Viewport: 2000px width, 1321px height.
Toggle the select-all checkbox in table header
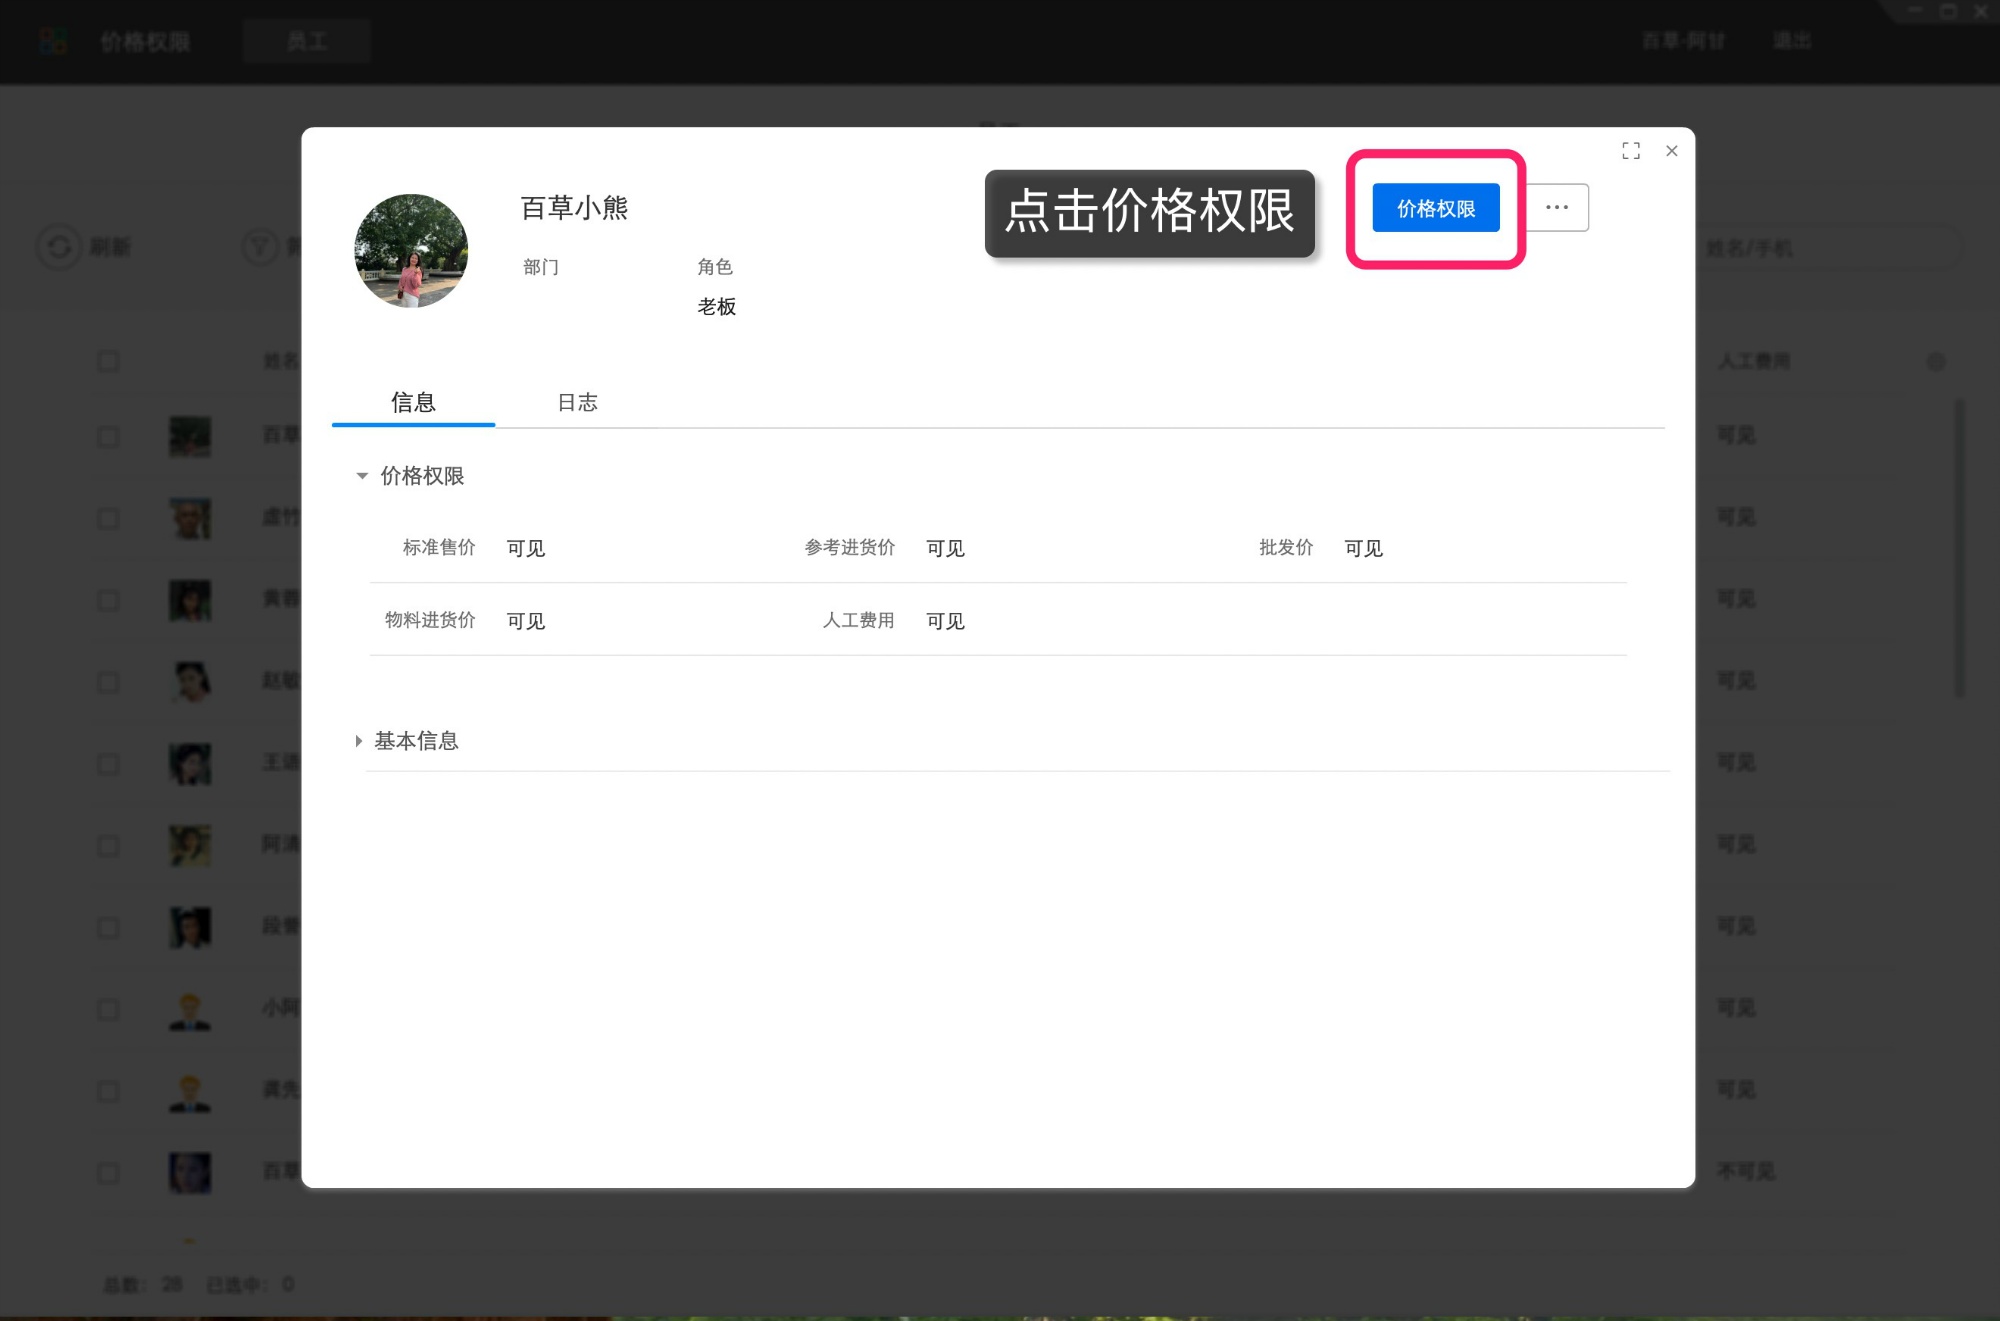108,361
